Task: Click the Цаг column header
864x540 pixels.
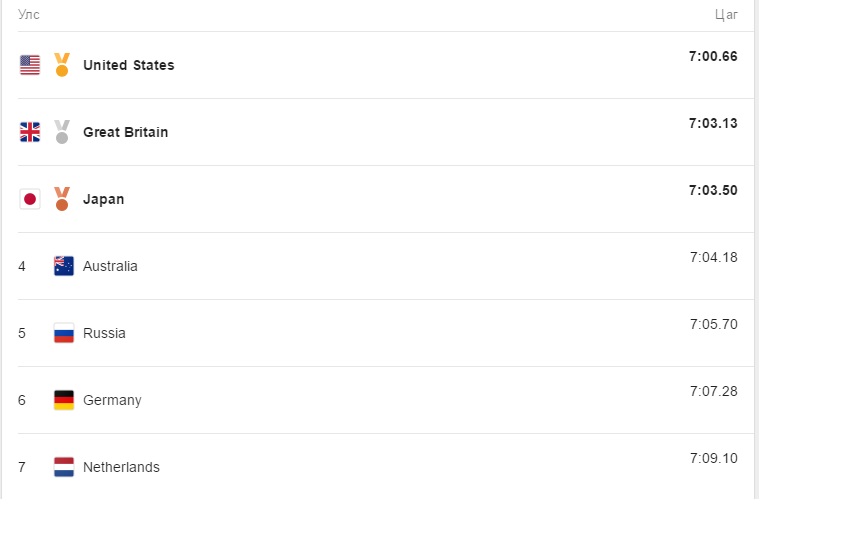Action: click(726, 15)
